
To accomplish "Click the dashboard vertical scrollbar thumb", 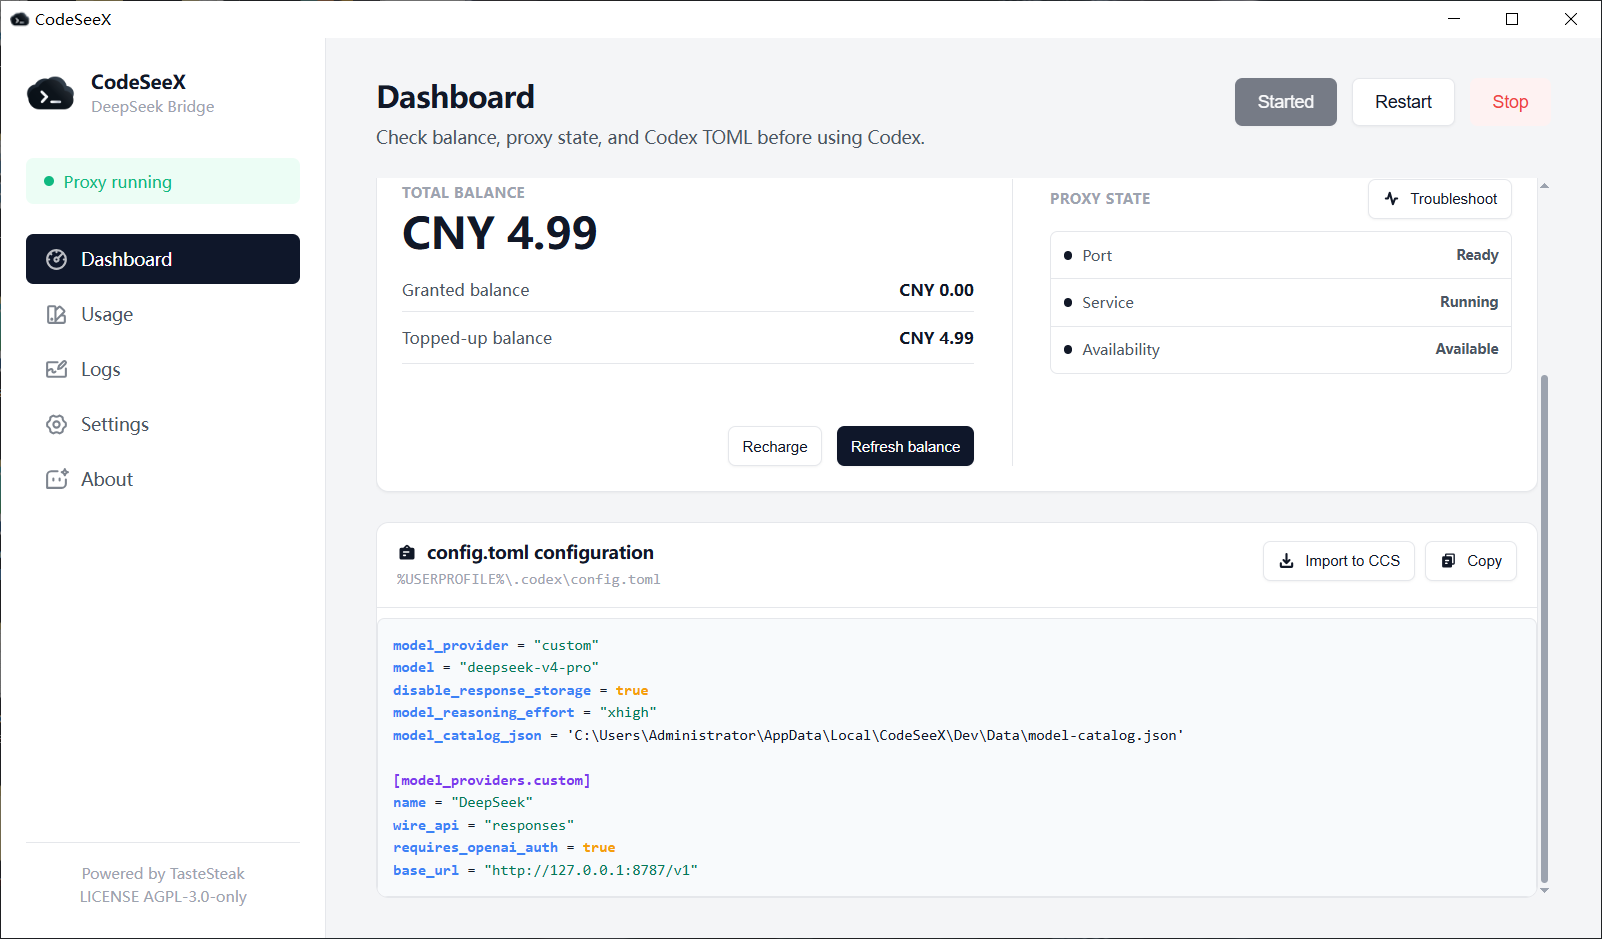I will tap(1544, 630).
